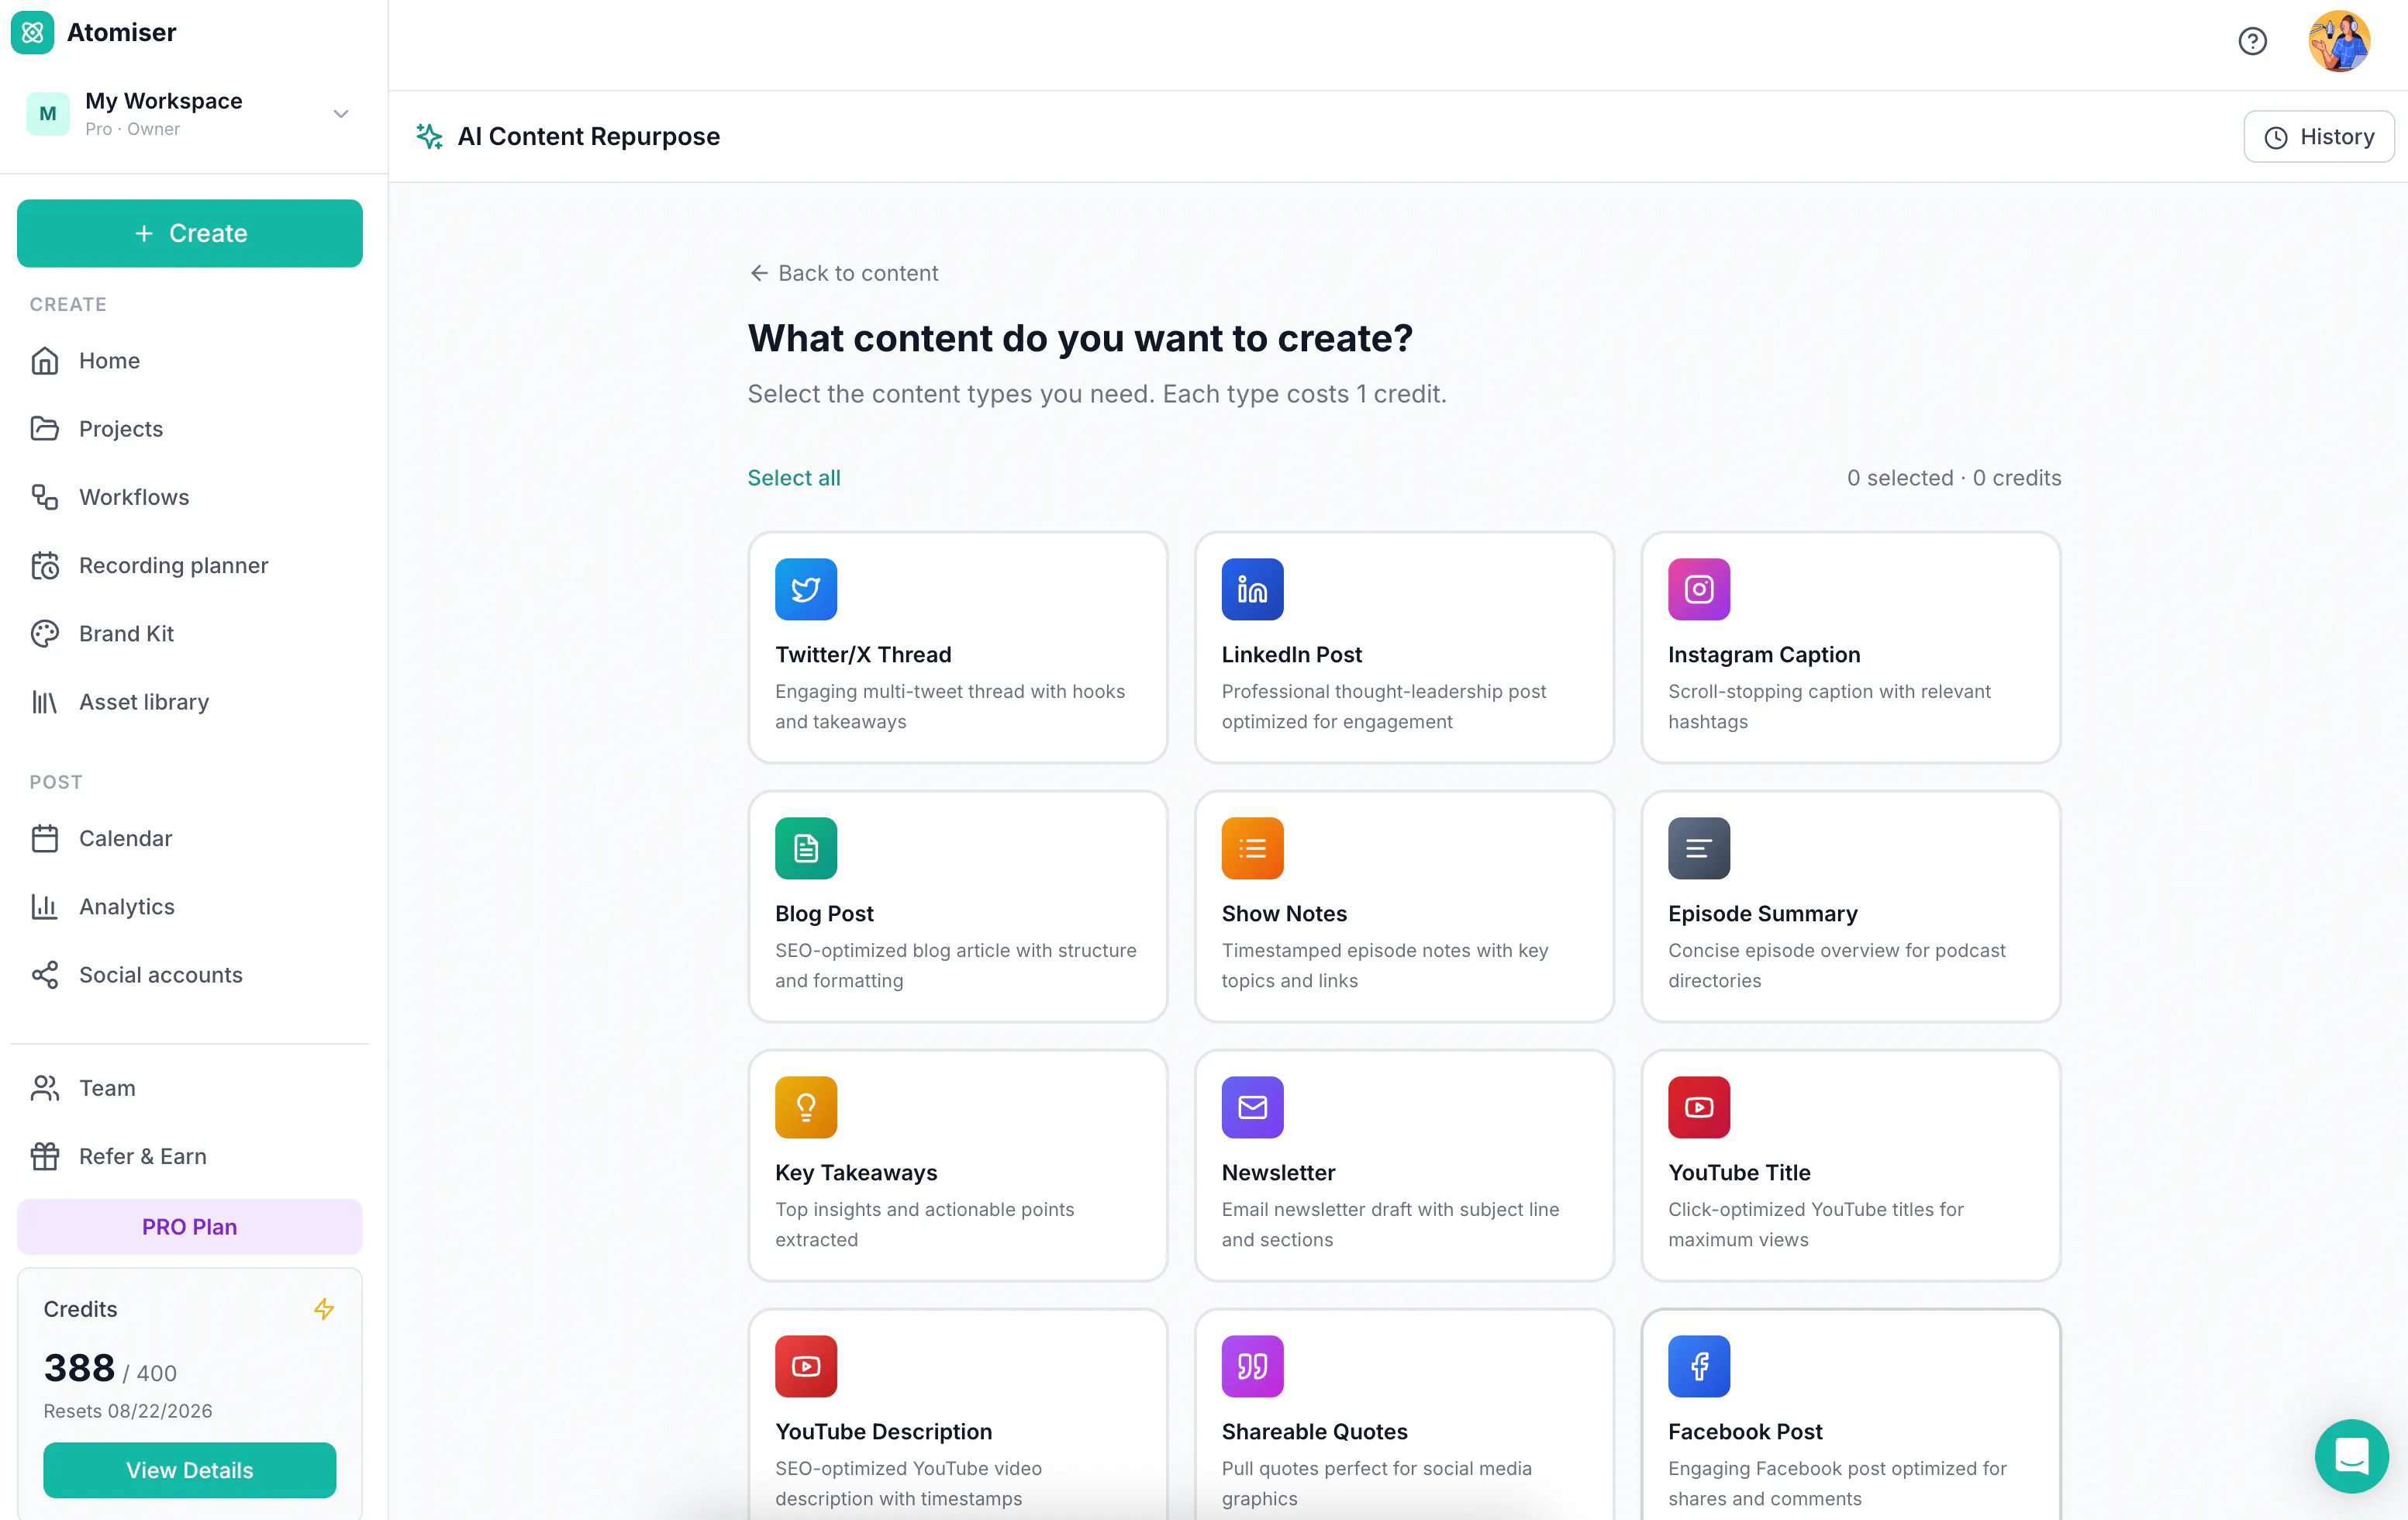This screenshot has height=1520, width=2408.
Task: Select the Episode Summary card title
Action: (x=1762, y=914)
